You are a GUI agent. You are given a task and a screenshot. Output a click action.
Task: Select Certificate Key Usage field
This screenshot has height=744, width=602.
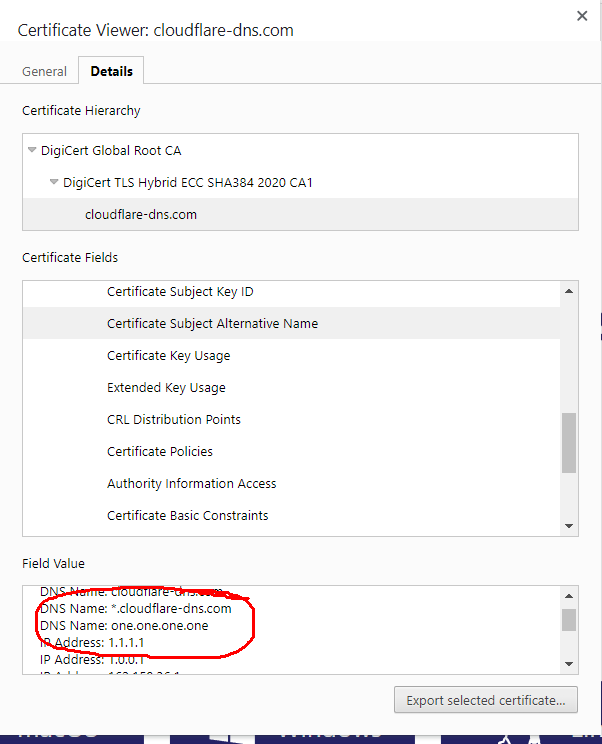tap(291, 355)
